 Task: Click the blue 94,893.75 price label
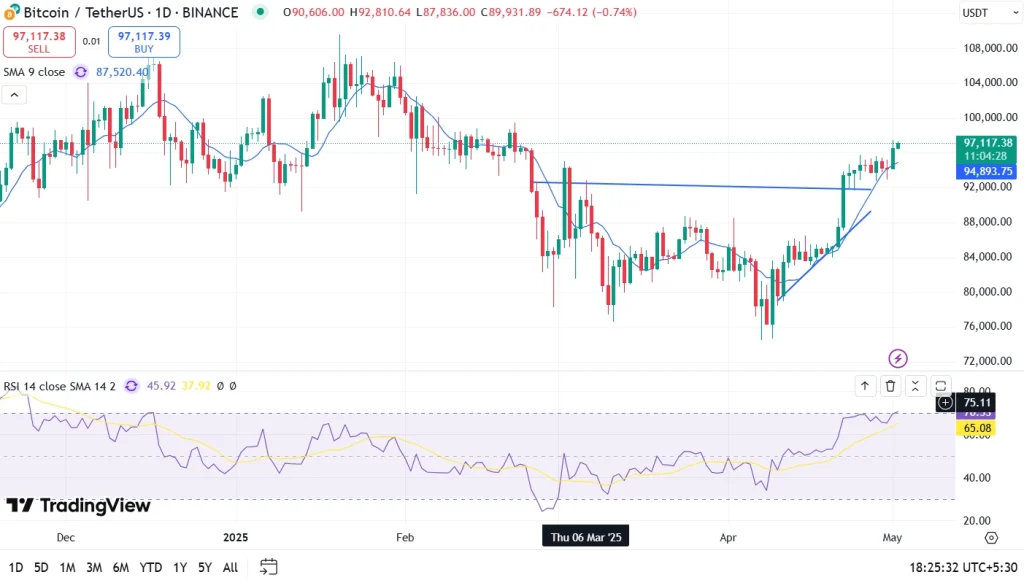(987, 171)
